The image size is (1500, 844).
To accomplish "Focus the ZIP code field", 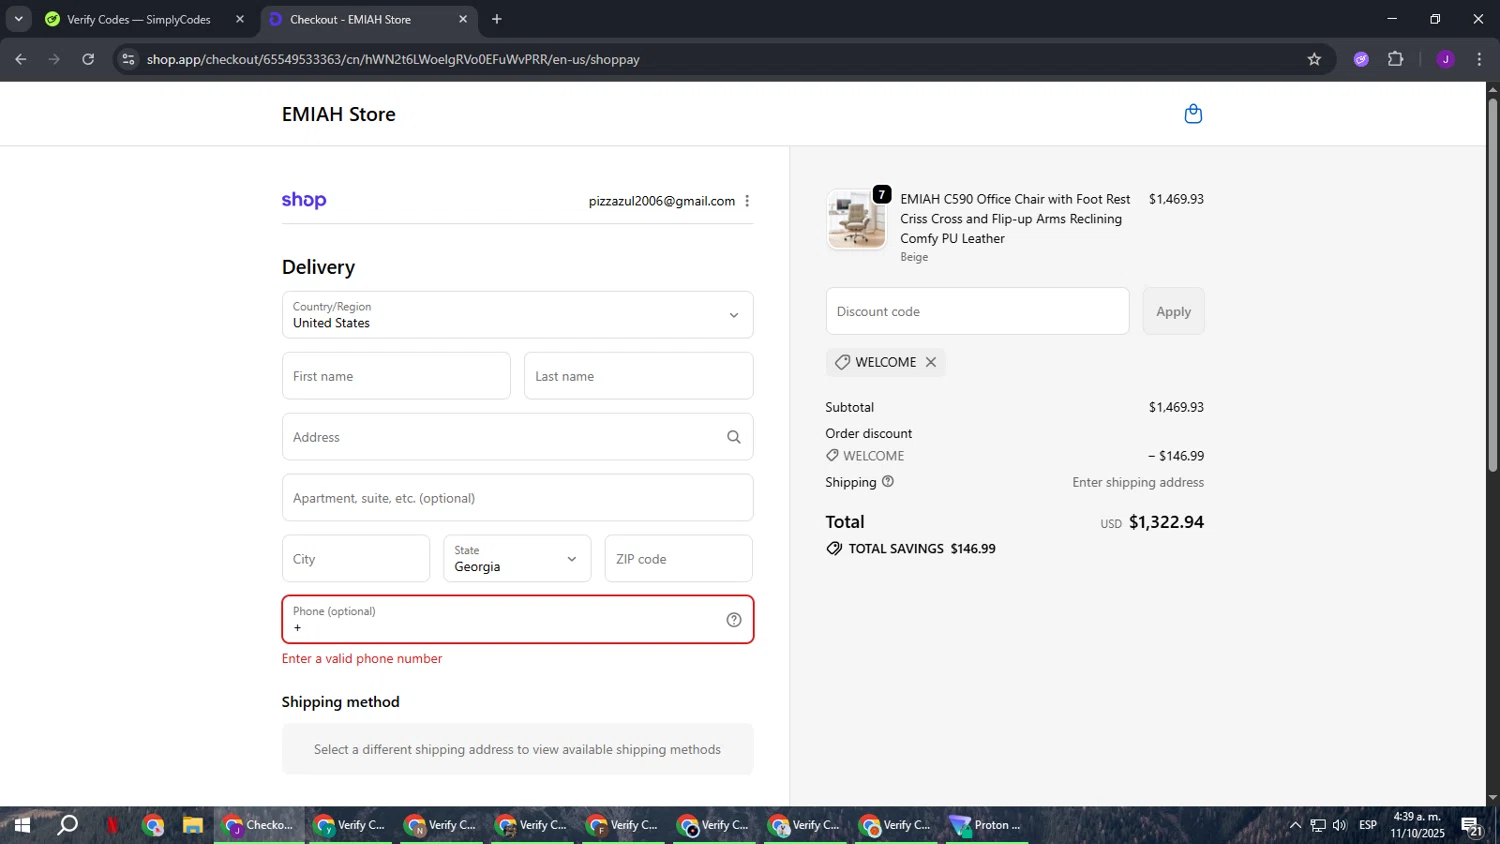I will tap(678, 559).
